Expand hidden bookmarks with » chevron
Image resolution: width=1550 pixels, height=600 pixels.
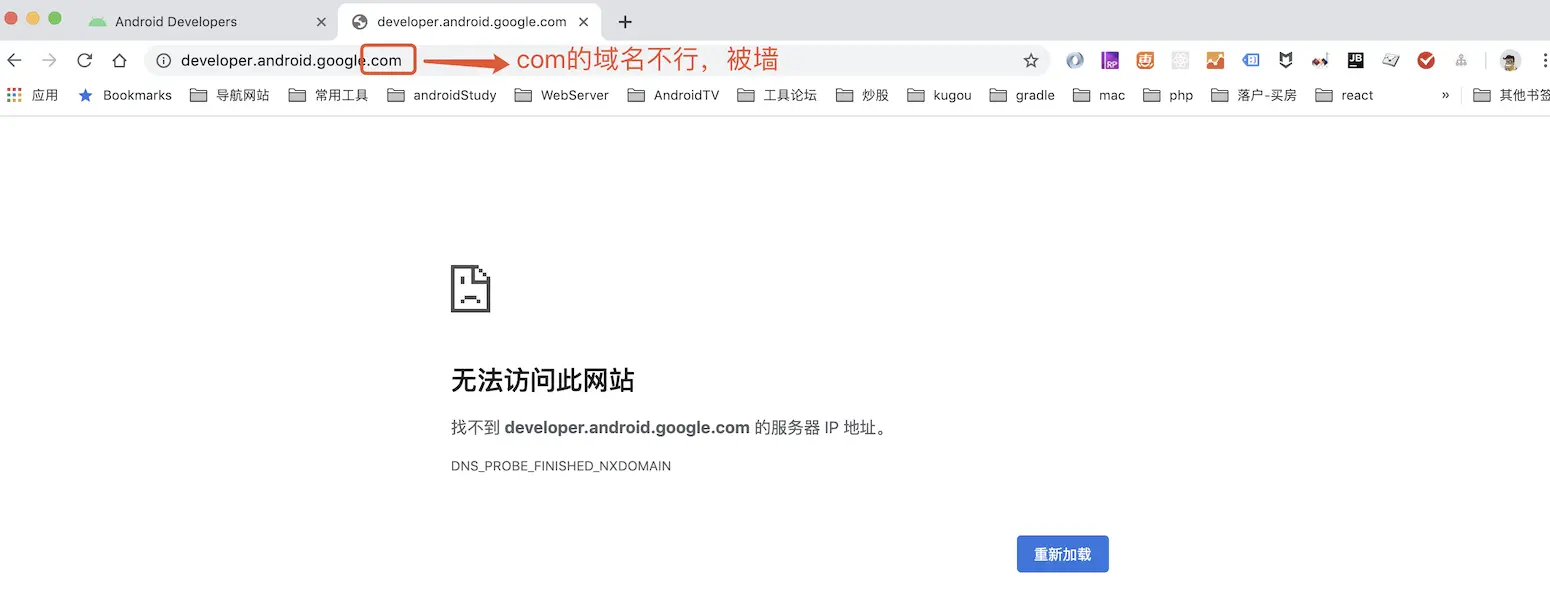[1445, 95]
